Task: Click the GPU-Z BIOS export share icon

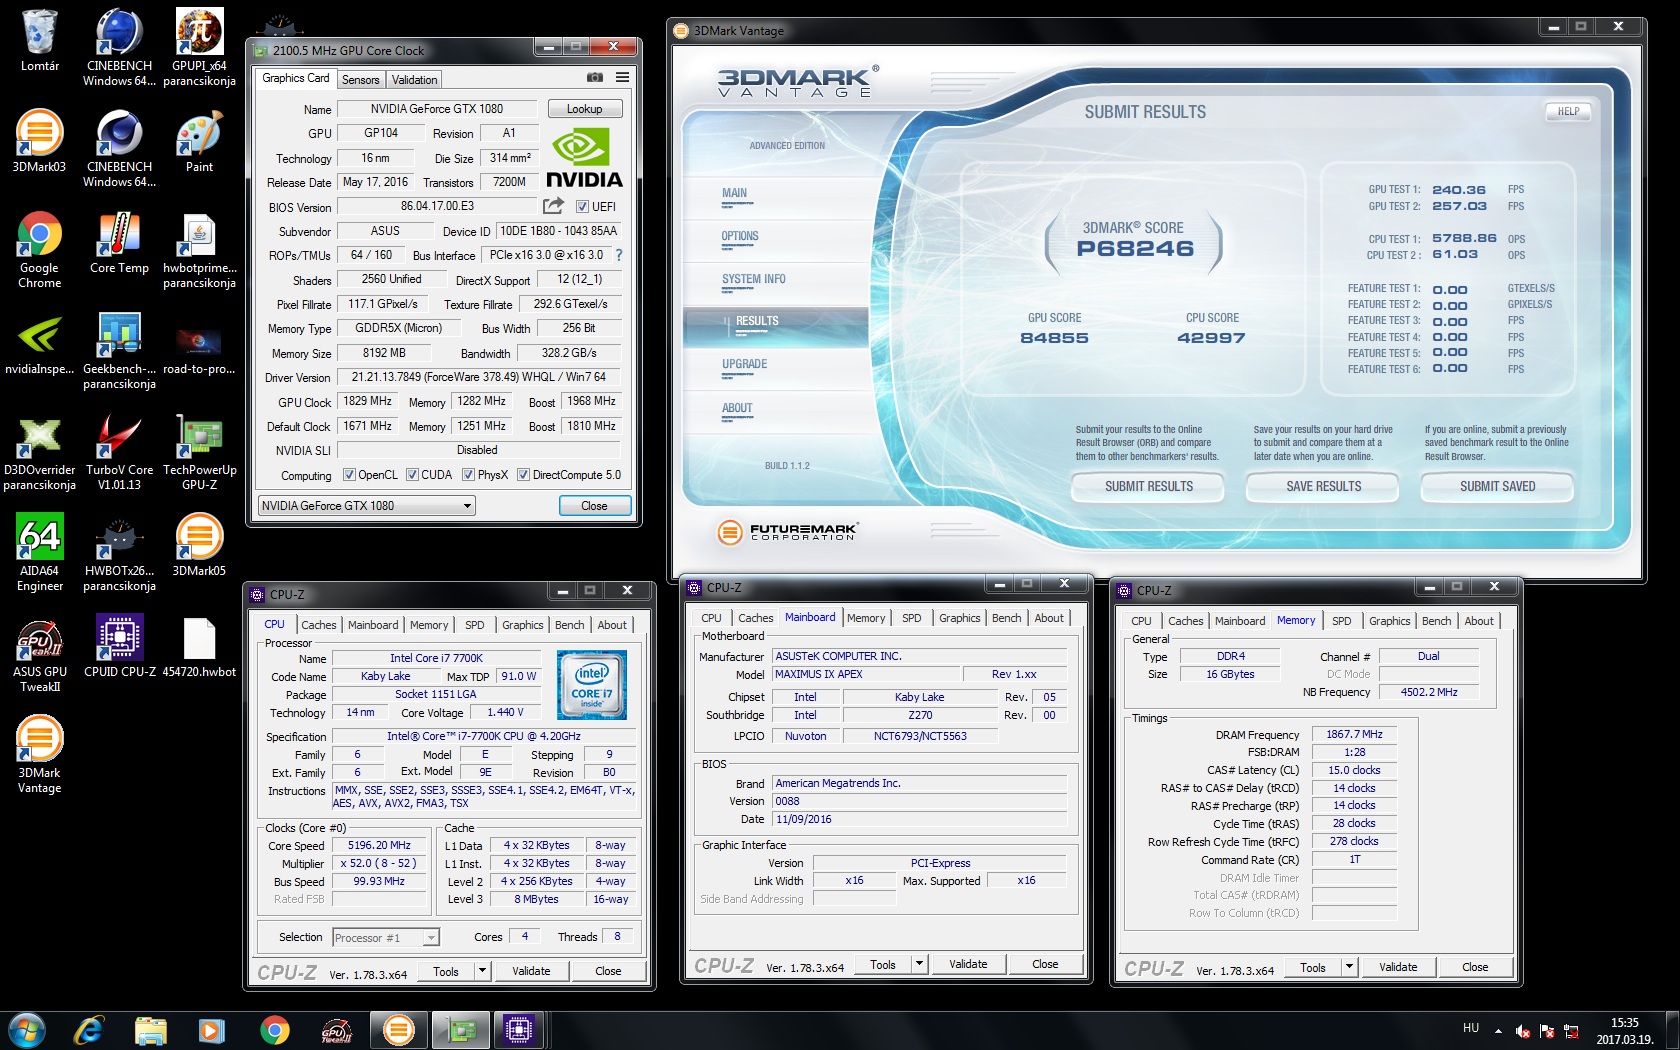Action: [553, 206]
